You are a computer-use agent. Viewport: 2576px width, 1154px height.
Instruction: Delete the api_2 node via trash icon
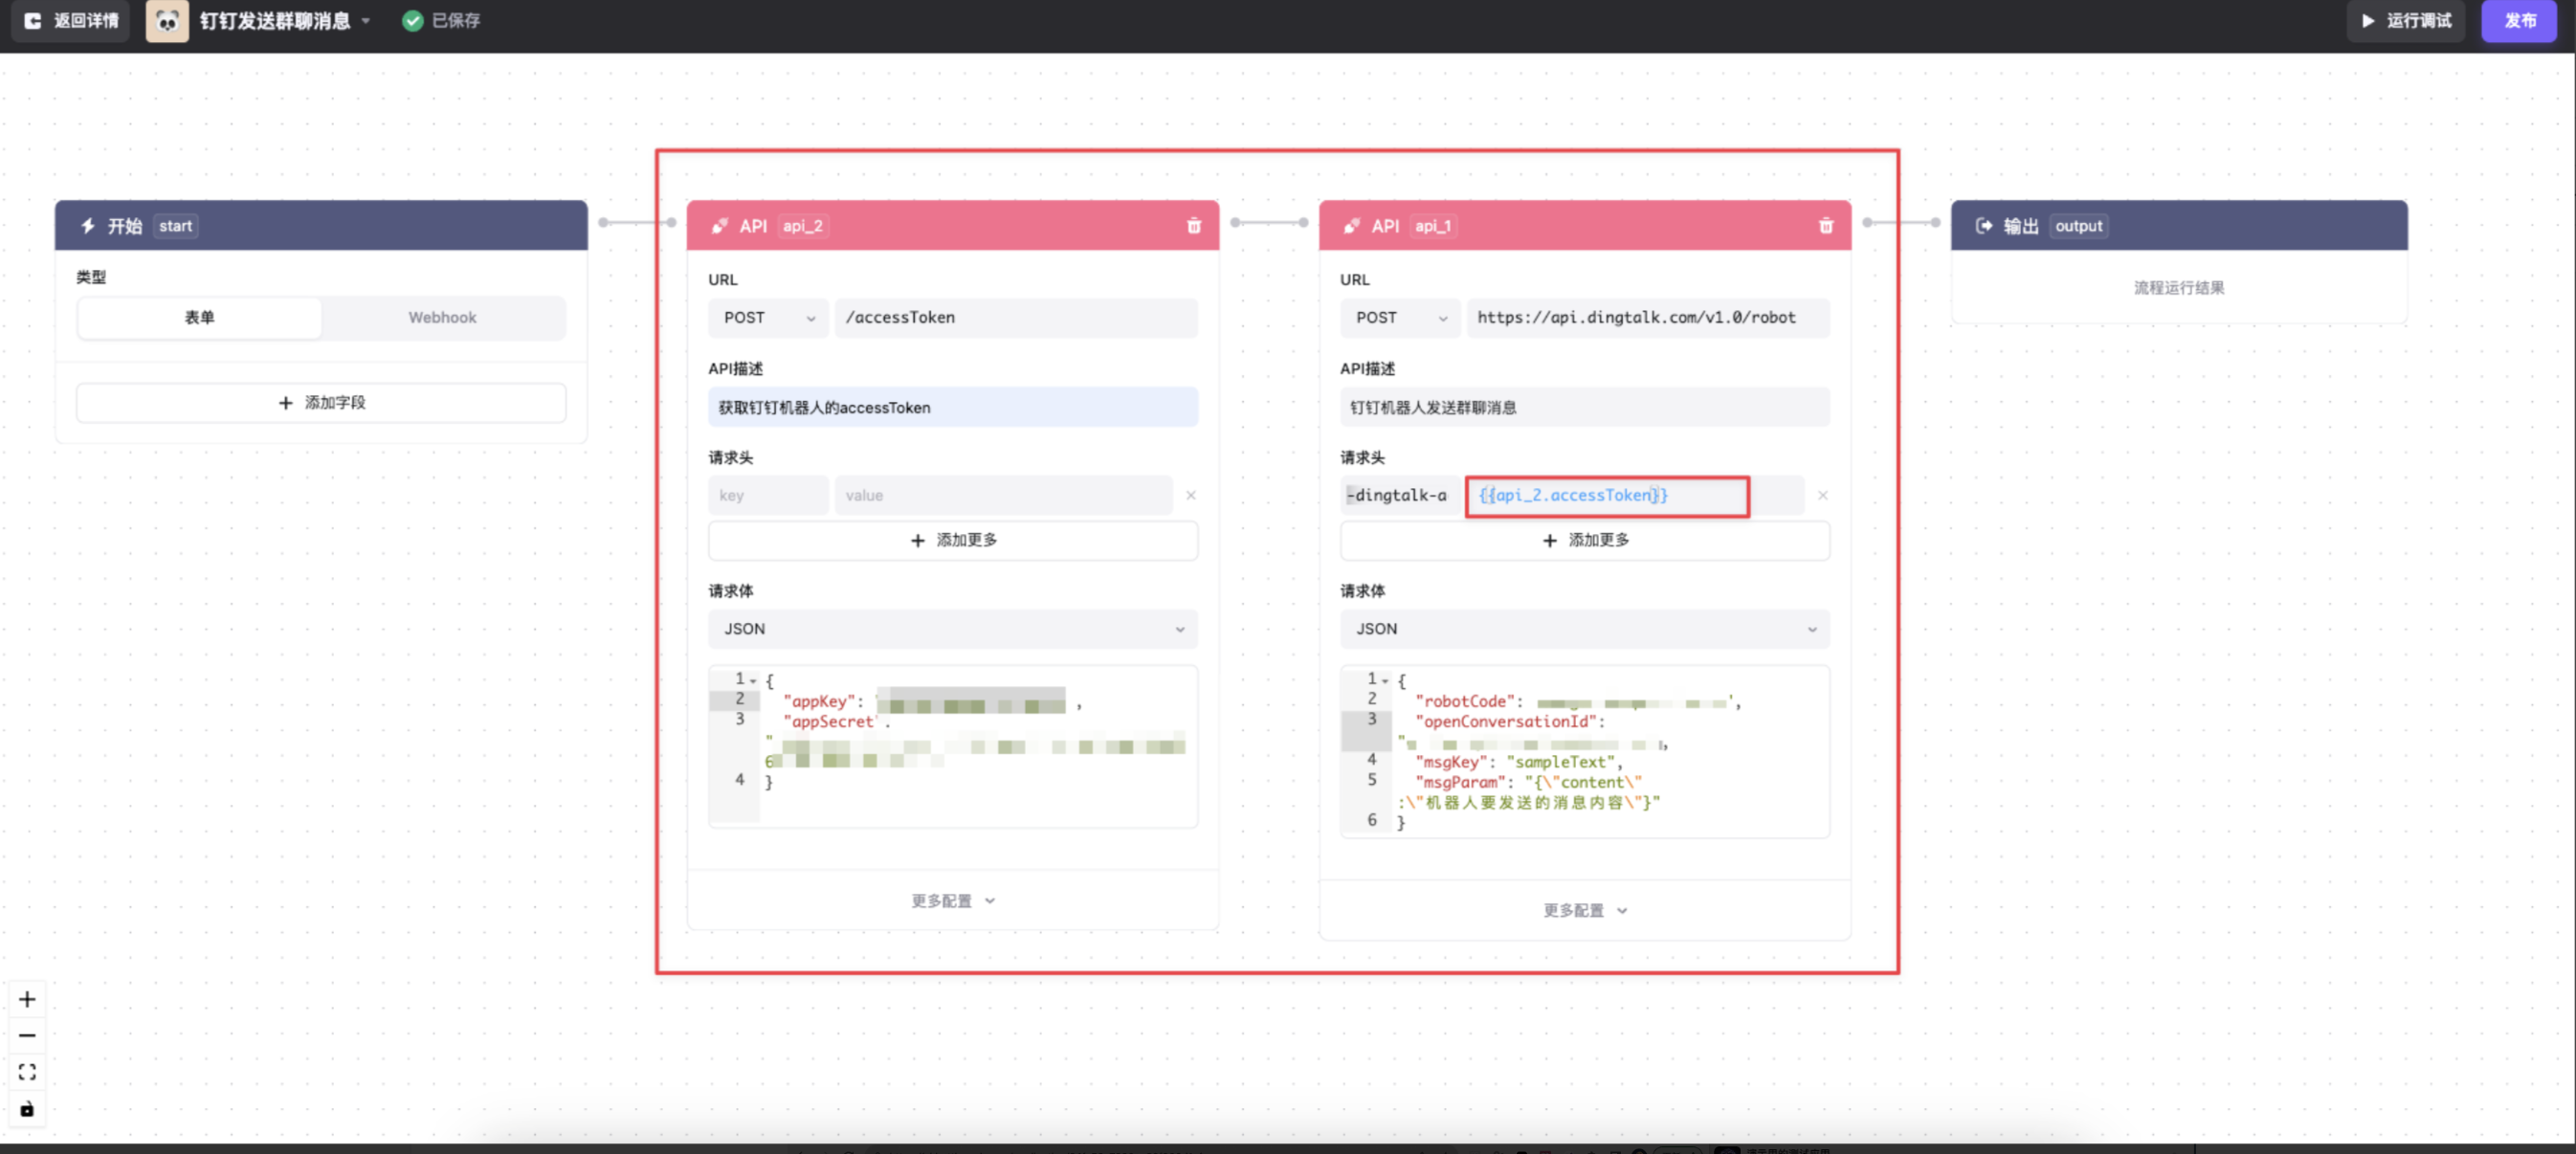[1193, 226]
